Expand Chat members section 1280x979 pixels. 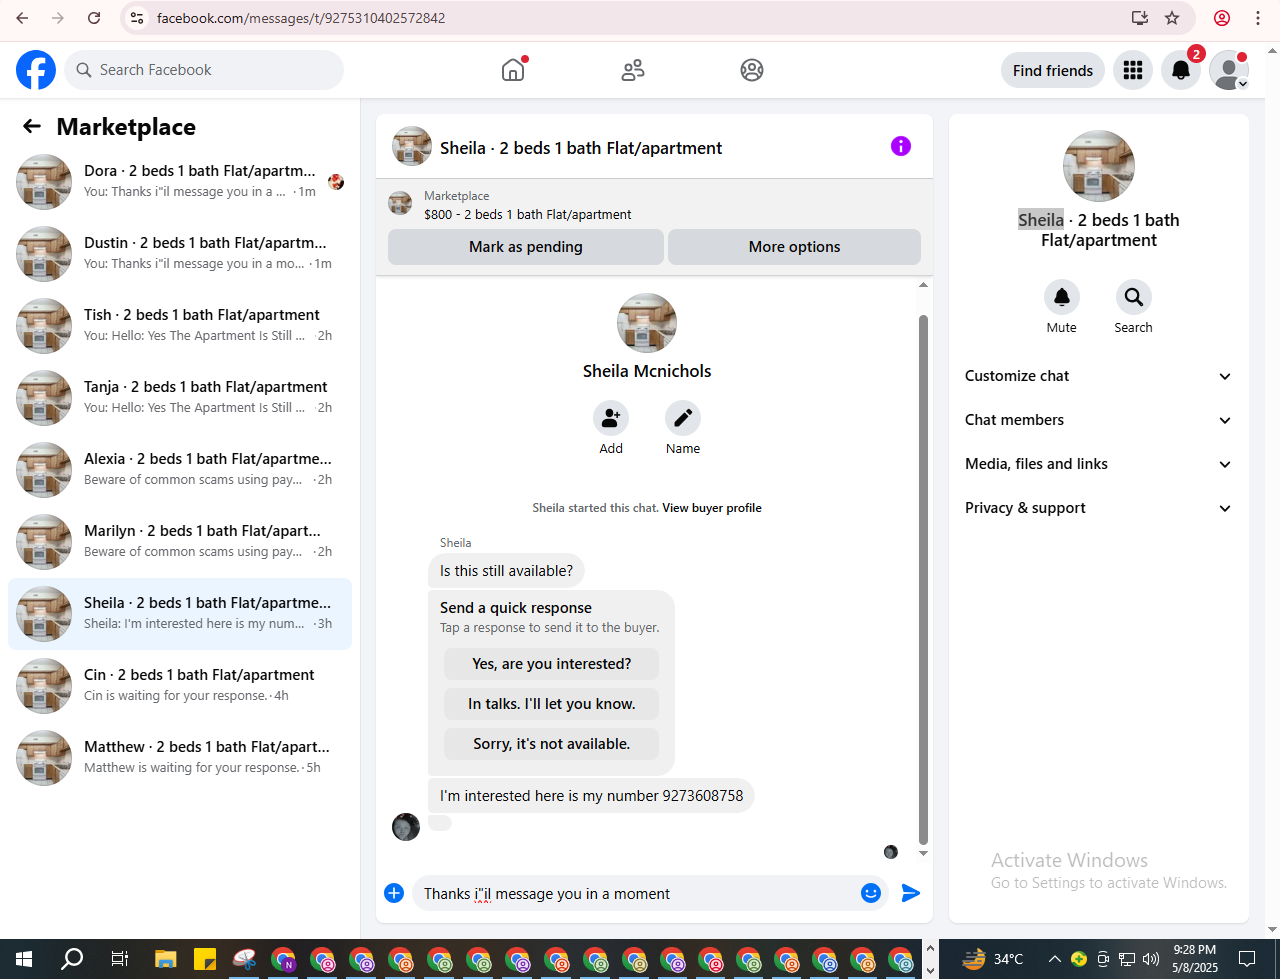[x=1098, y=420]
